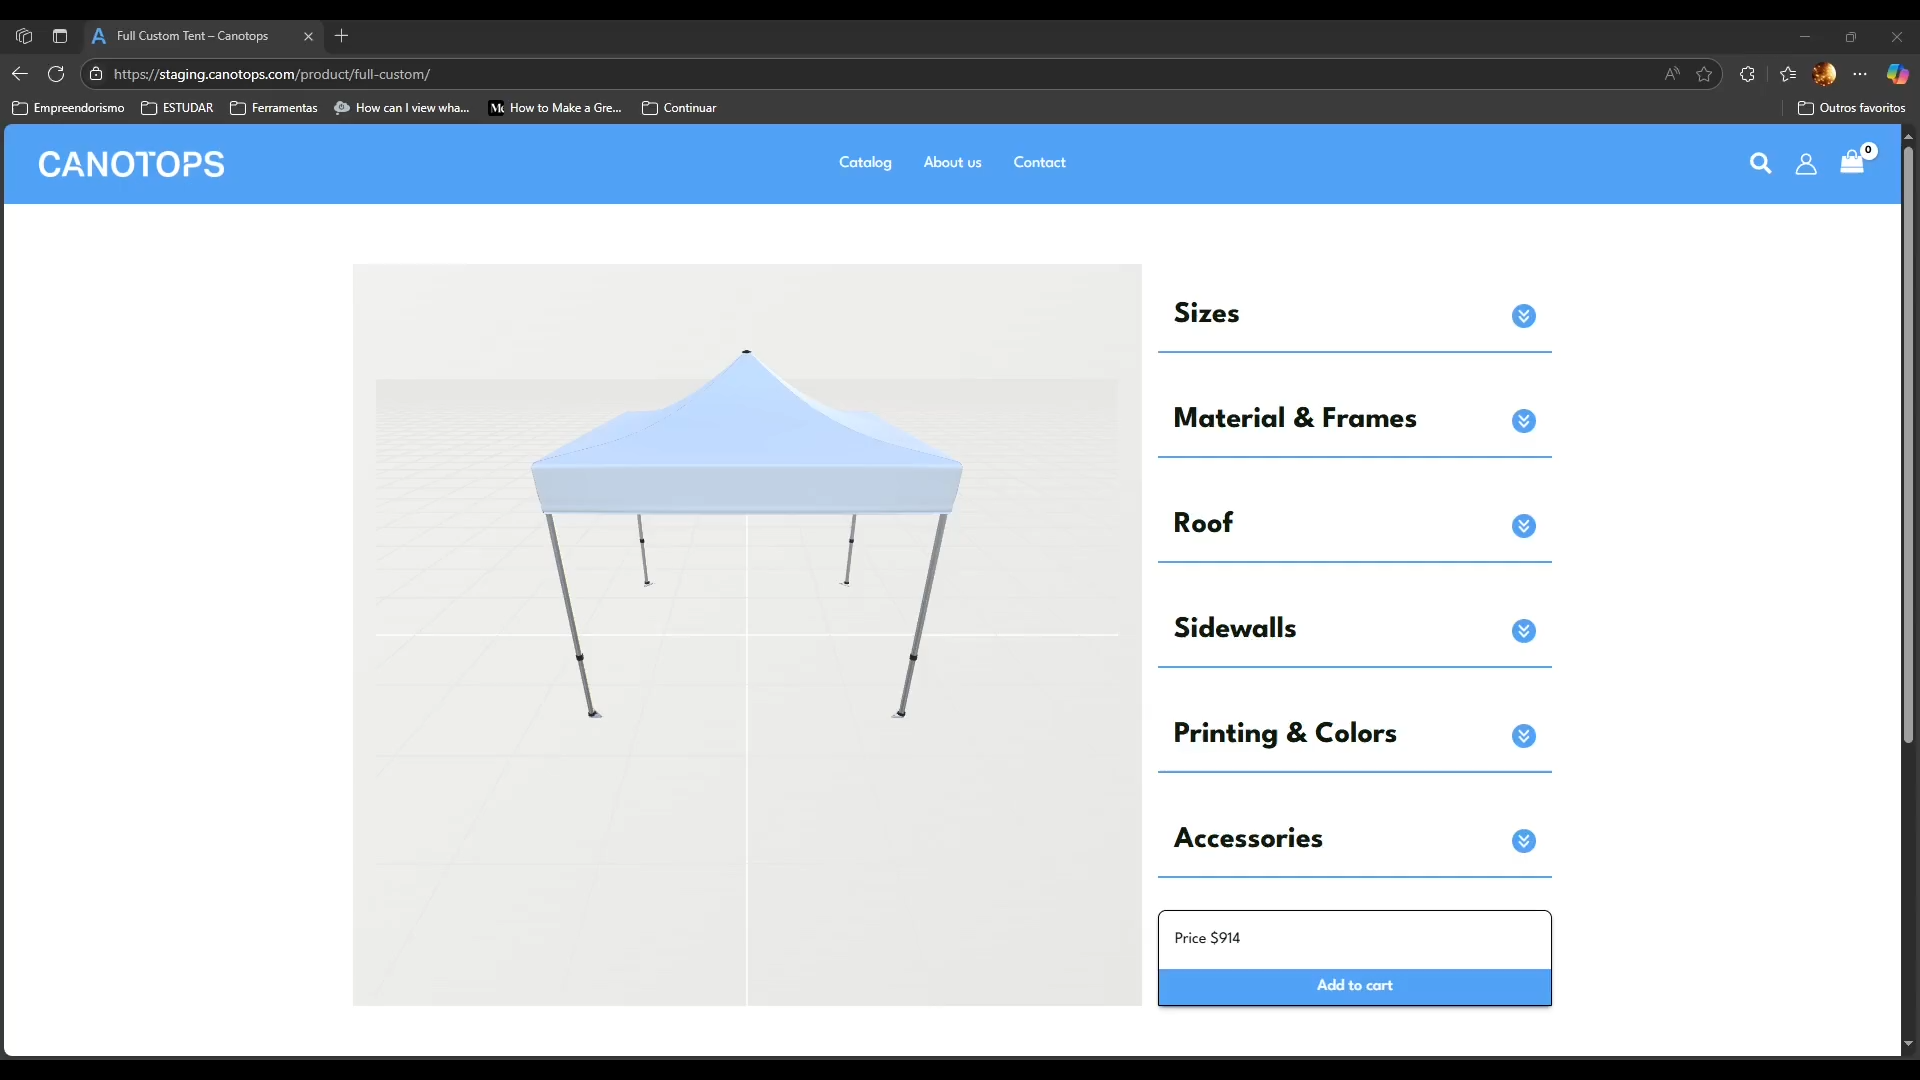The image size is (1920, 1080).
Task: Open the ESTUDAR bookmarks folder
Action: coord(177,108)
